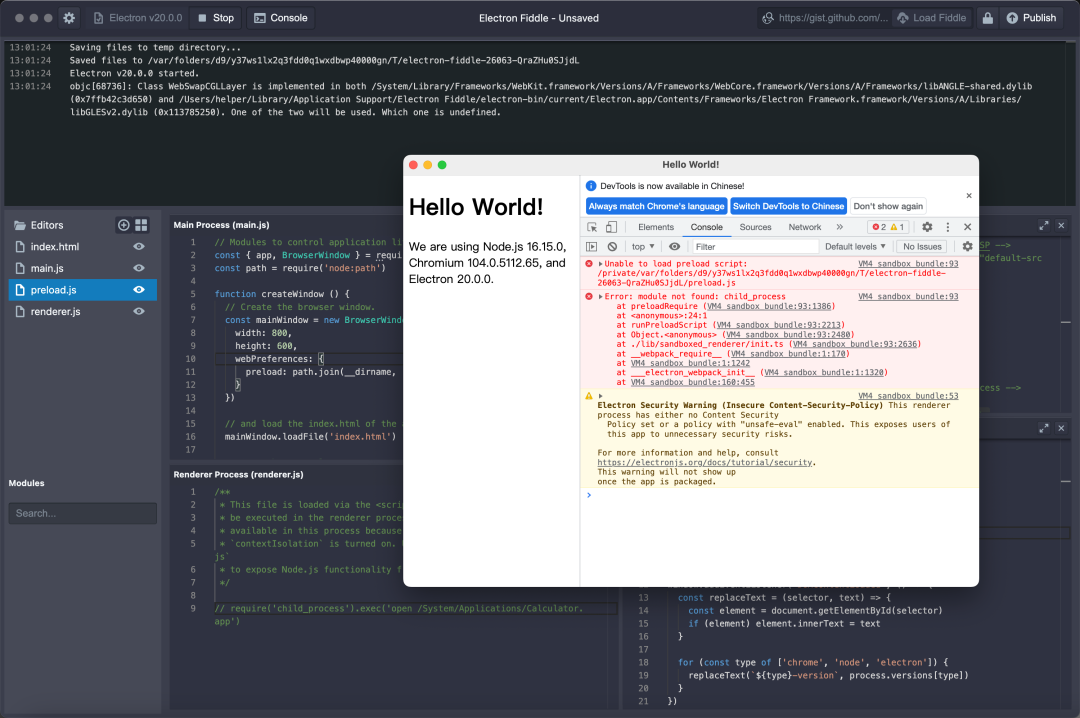Viewport: 1080px width, 718px height.
Task: Open console settings gear beside No Issues
Action: [x=967, y=246]
